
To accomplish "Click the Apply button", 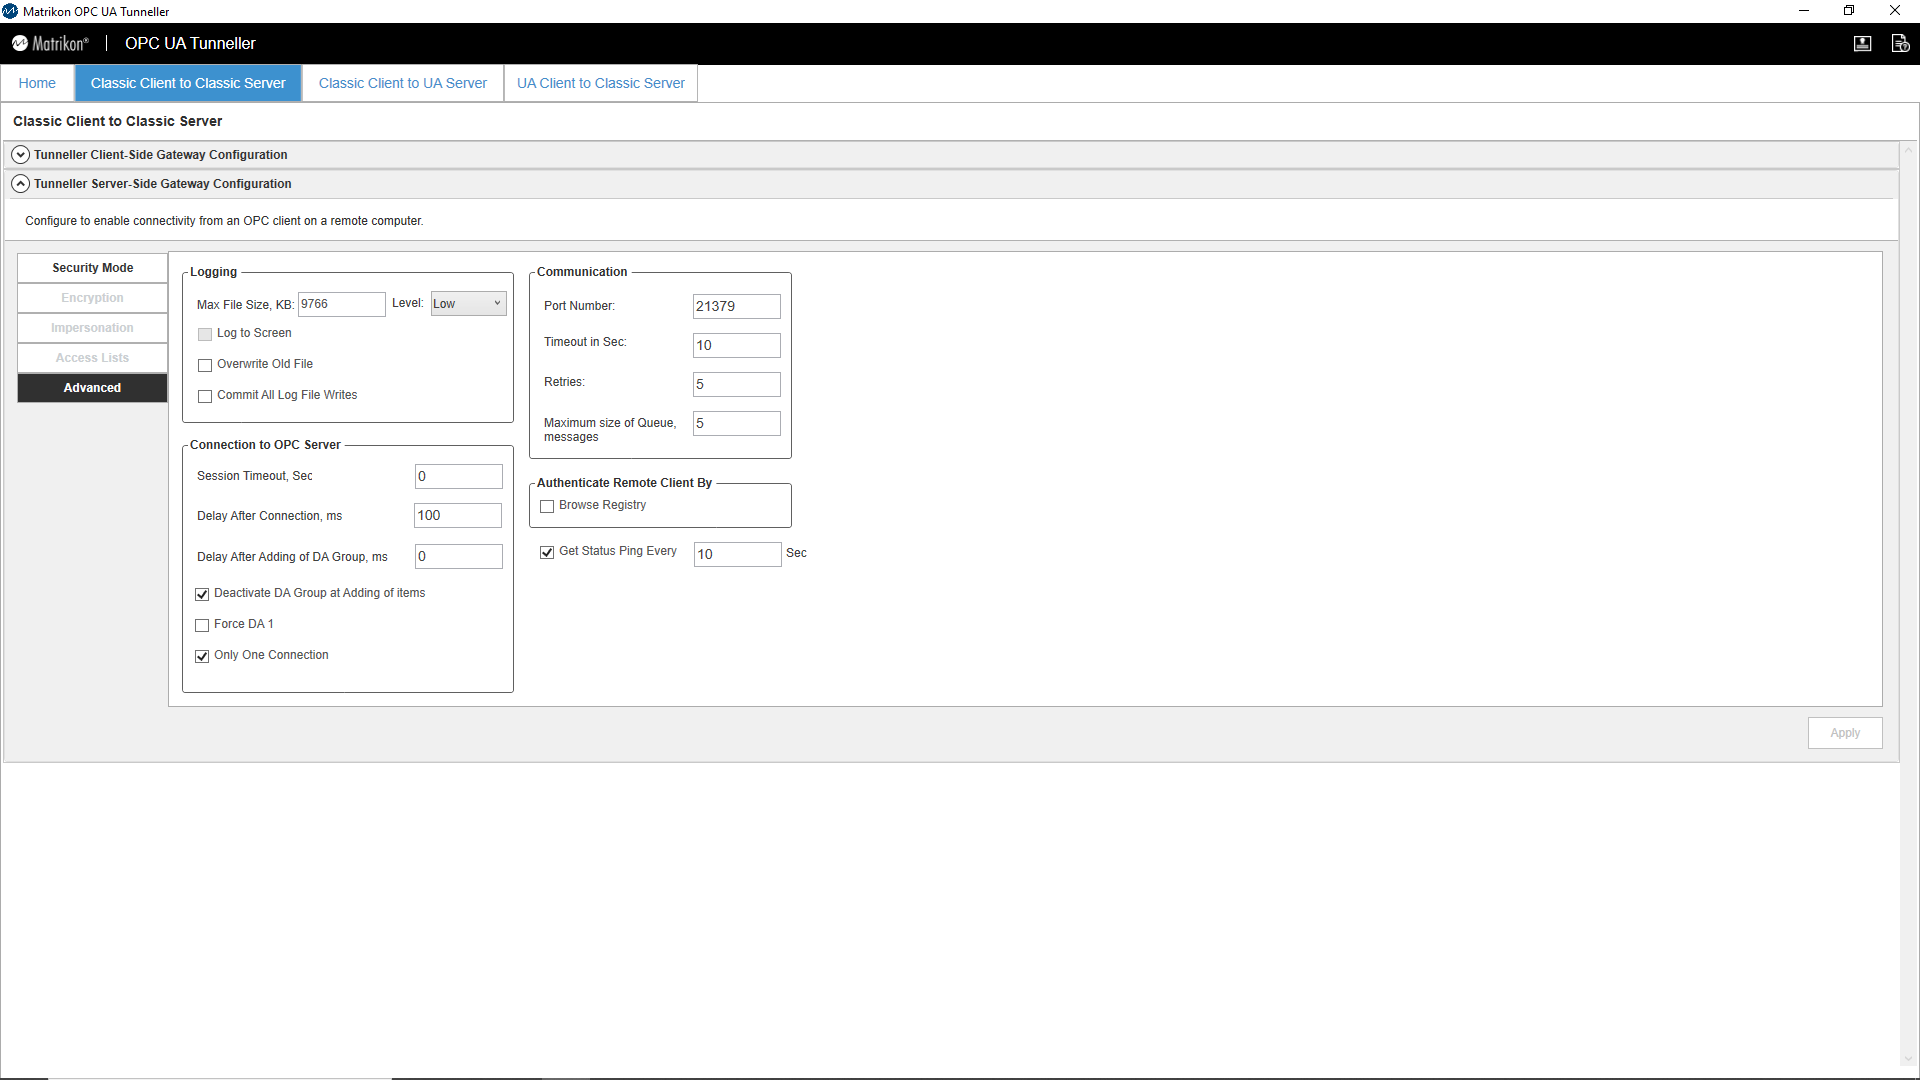I will 1845,733.
